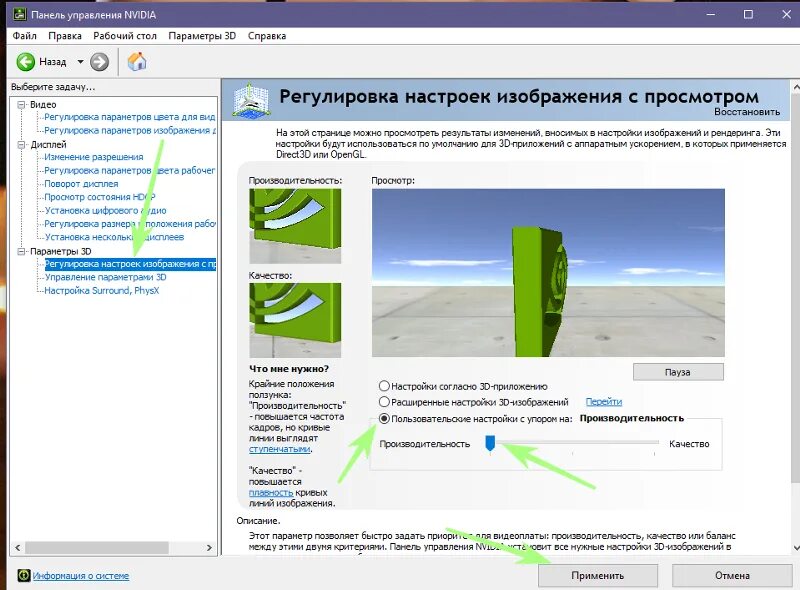
Task: Open Установка нескольких дисплеев tree item
Action: click(114, 237)
